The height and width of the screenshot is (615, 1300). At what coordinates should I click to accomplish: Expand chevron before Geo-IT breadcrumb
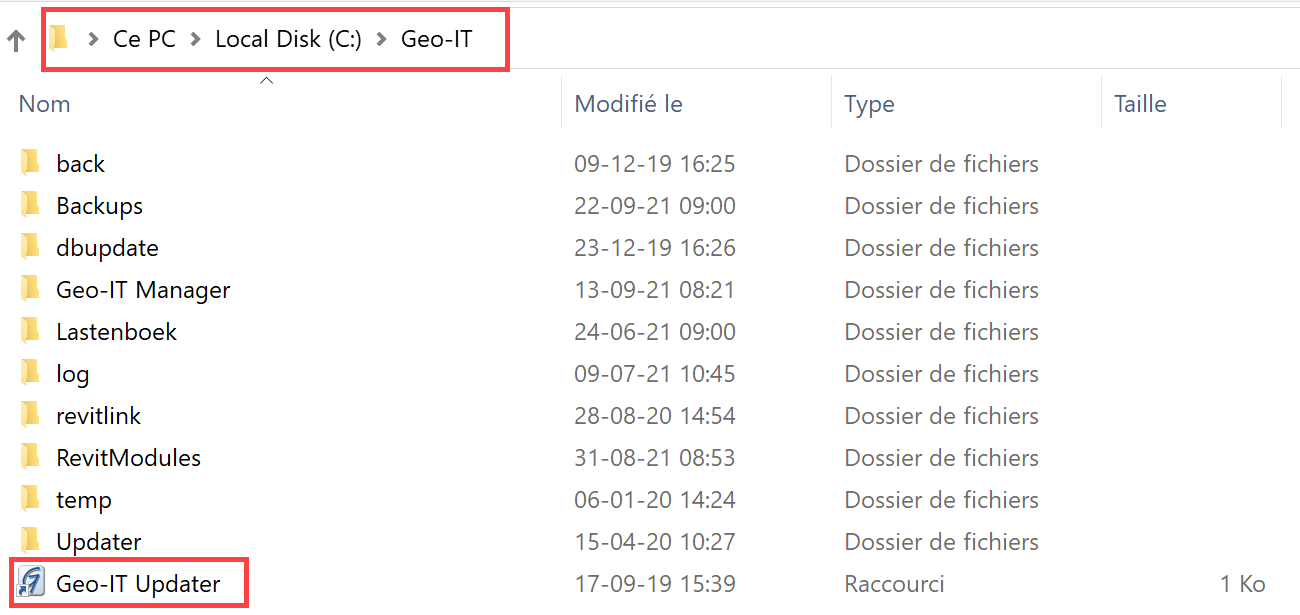pos(381,40)
